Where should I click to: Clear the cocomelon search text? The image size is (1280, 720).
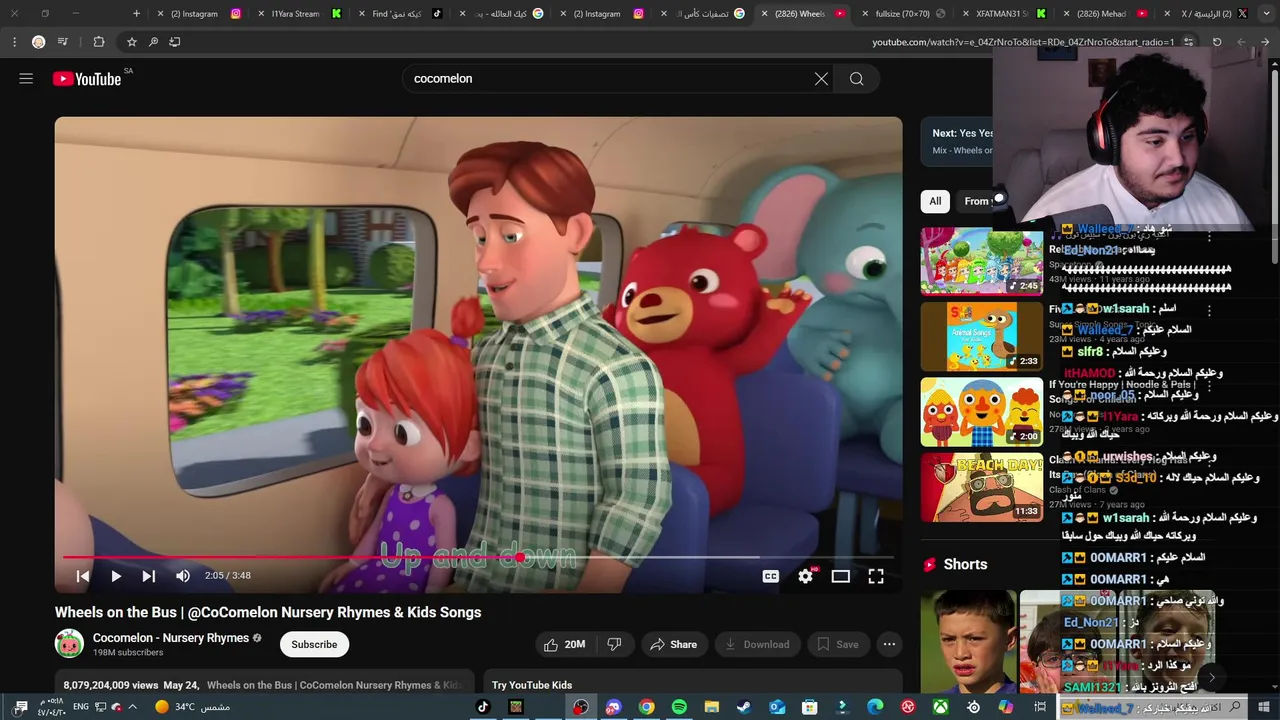coord(821,79)
